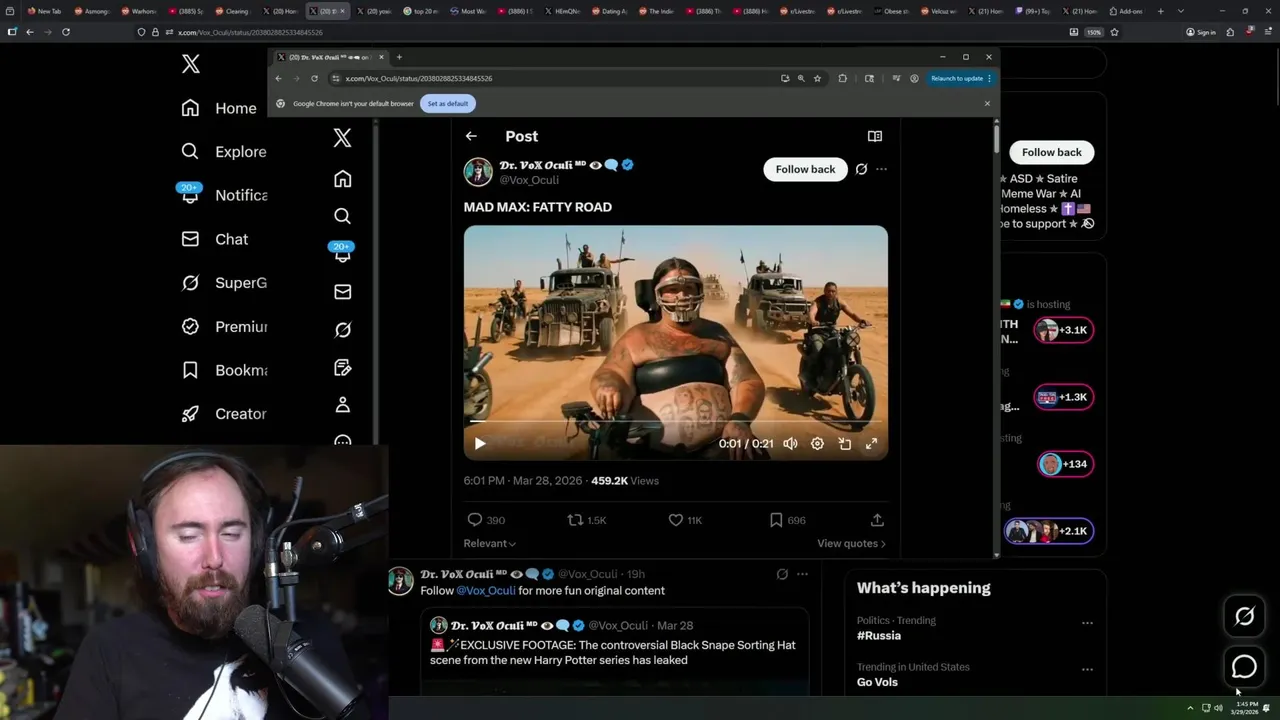Click Follow back in background window
Screen dimensions: 1280x720
pos(1052,152)
